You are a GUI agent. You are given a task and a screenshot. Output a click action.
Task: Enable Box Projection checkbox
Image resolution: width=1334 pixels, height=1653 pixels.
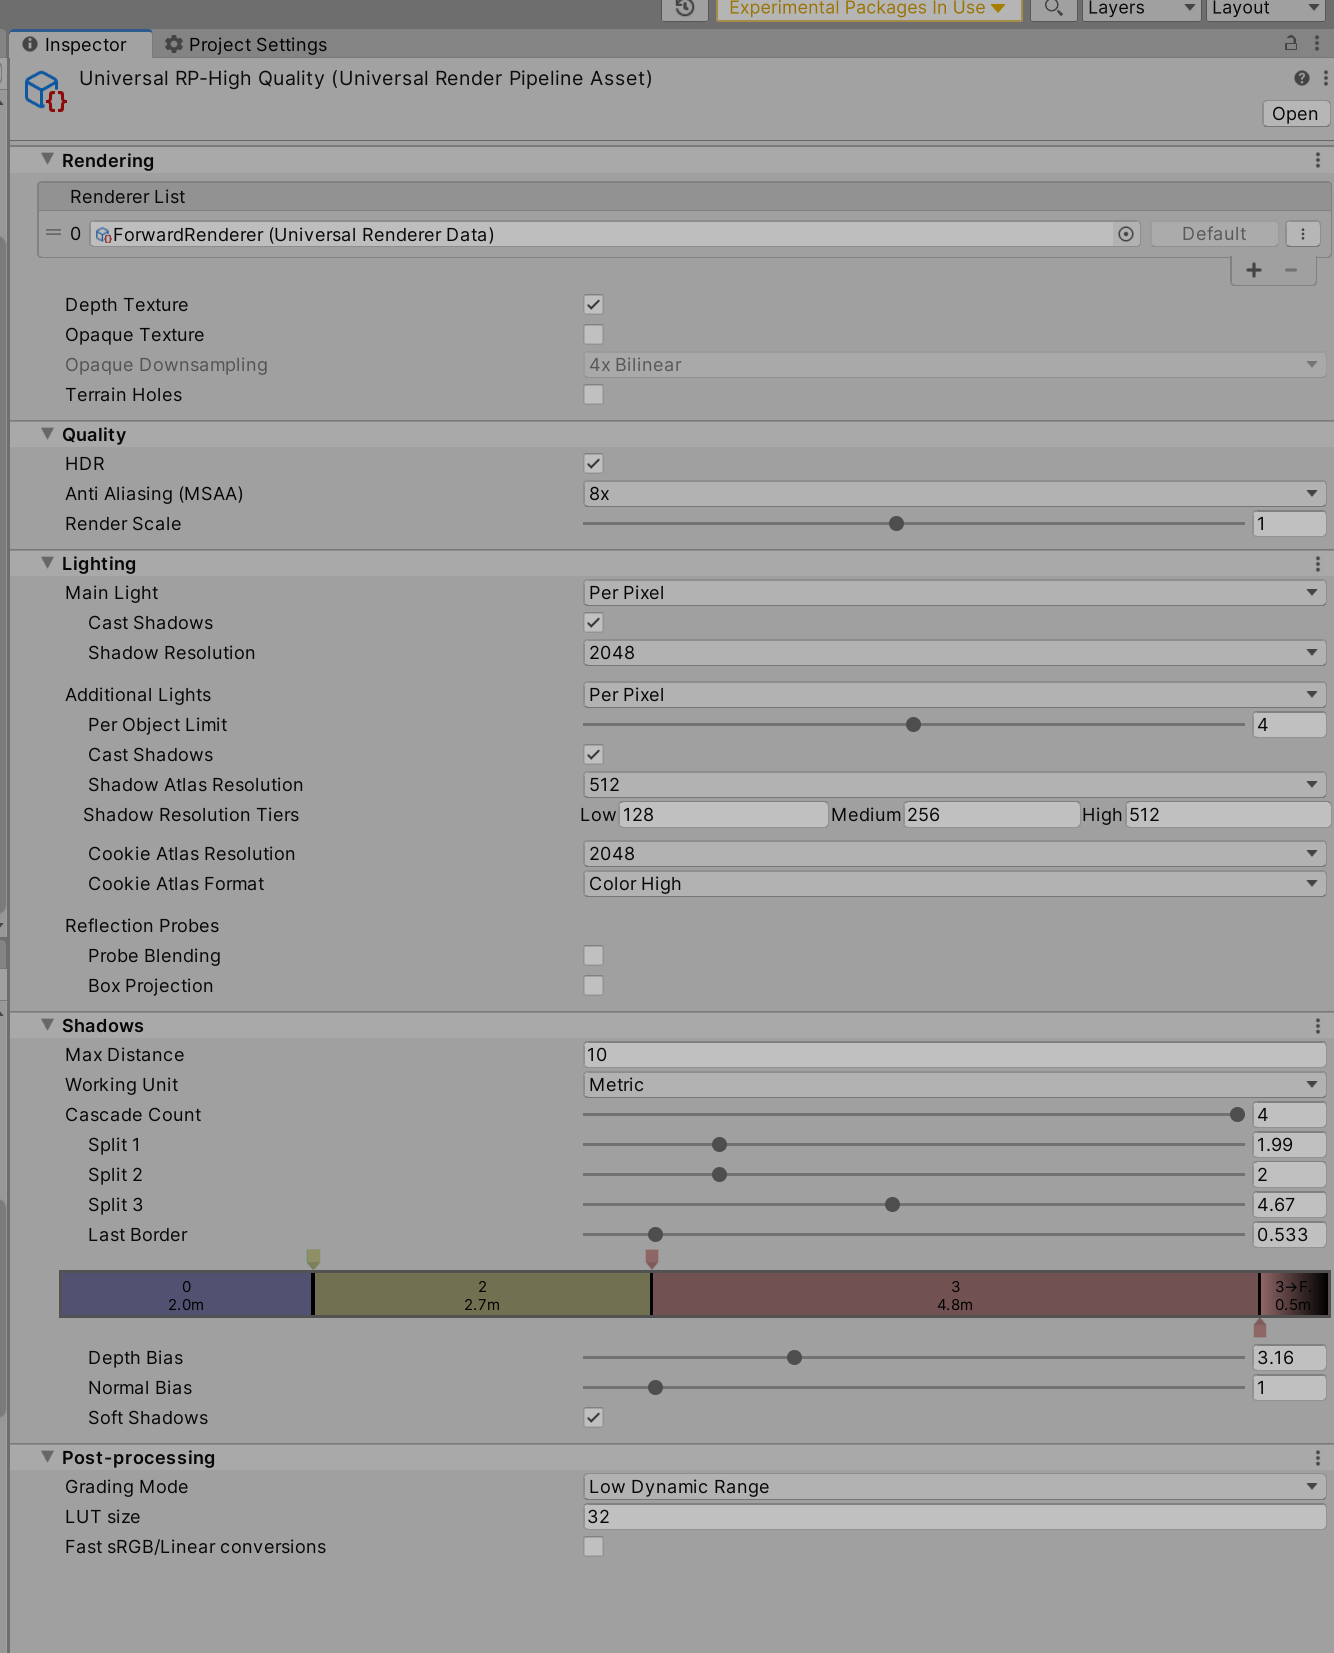point(593,986)
